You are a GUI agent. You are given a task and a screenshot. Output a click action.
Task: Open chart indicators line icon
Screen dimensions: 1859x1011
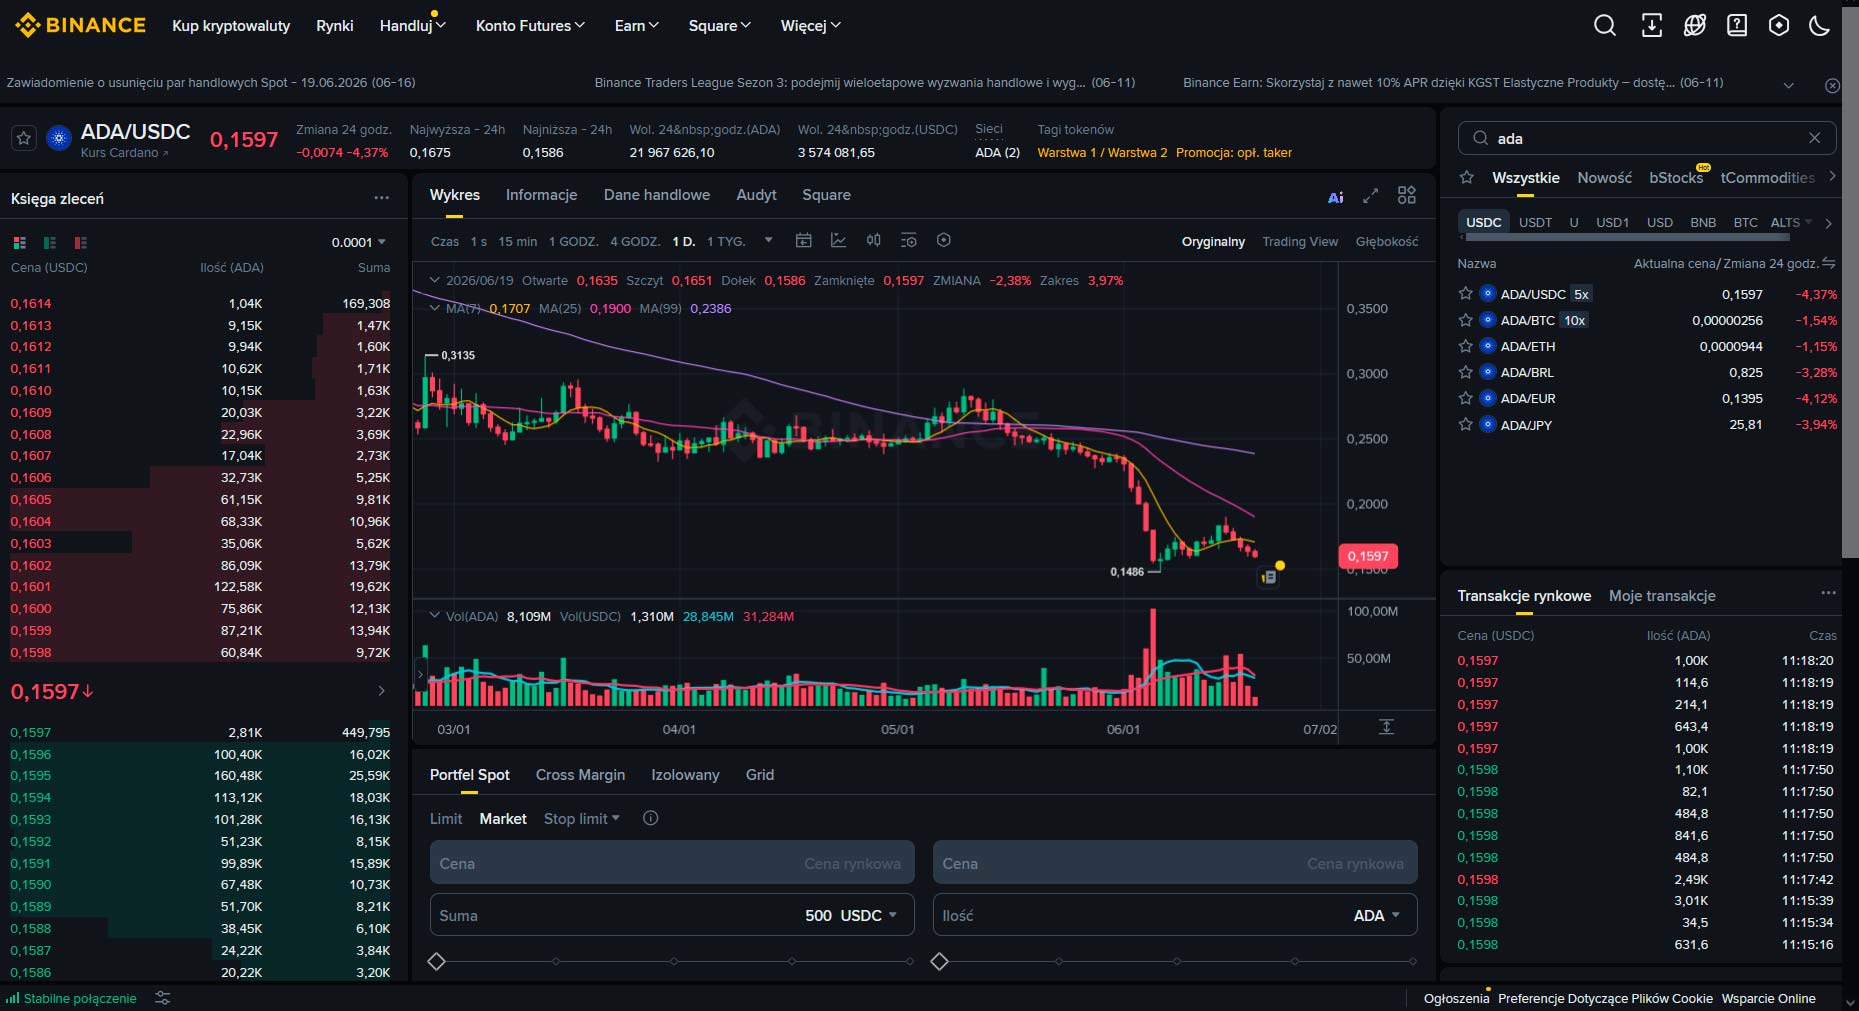pos(838,241)
